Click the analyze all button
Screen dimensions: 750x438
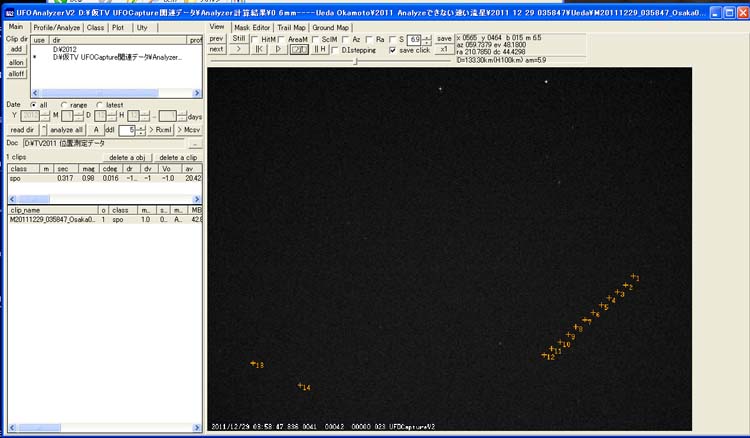tap(66, 130)
